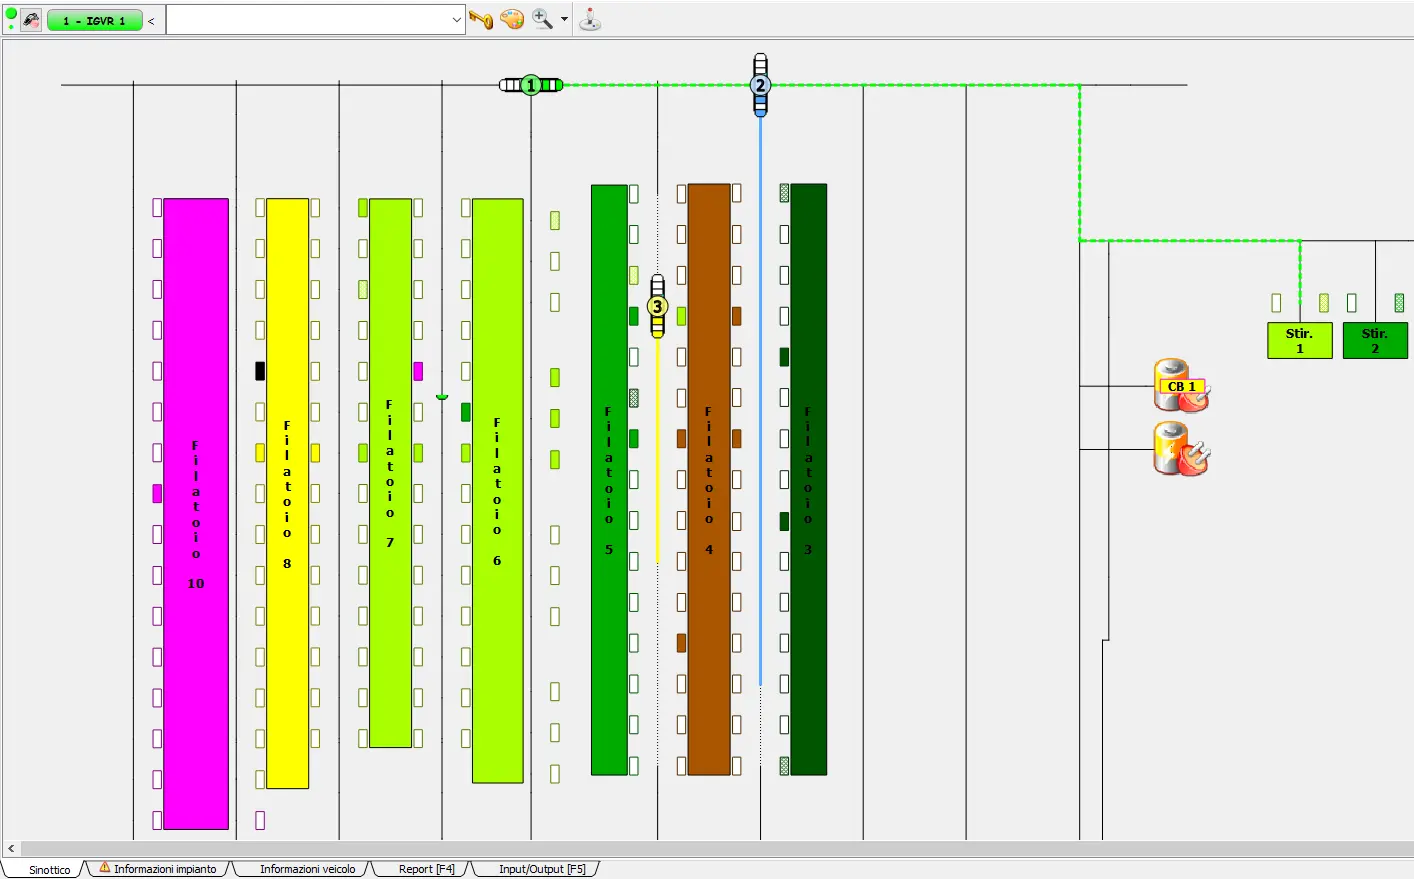1414x879 pixels.
Task: Switch to the Sinottico tab
Action: click(x=49, y=869)
